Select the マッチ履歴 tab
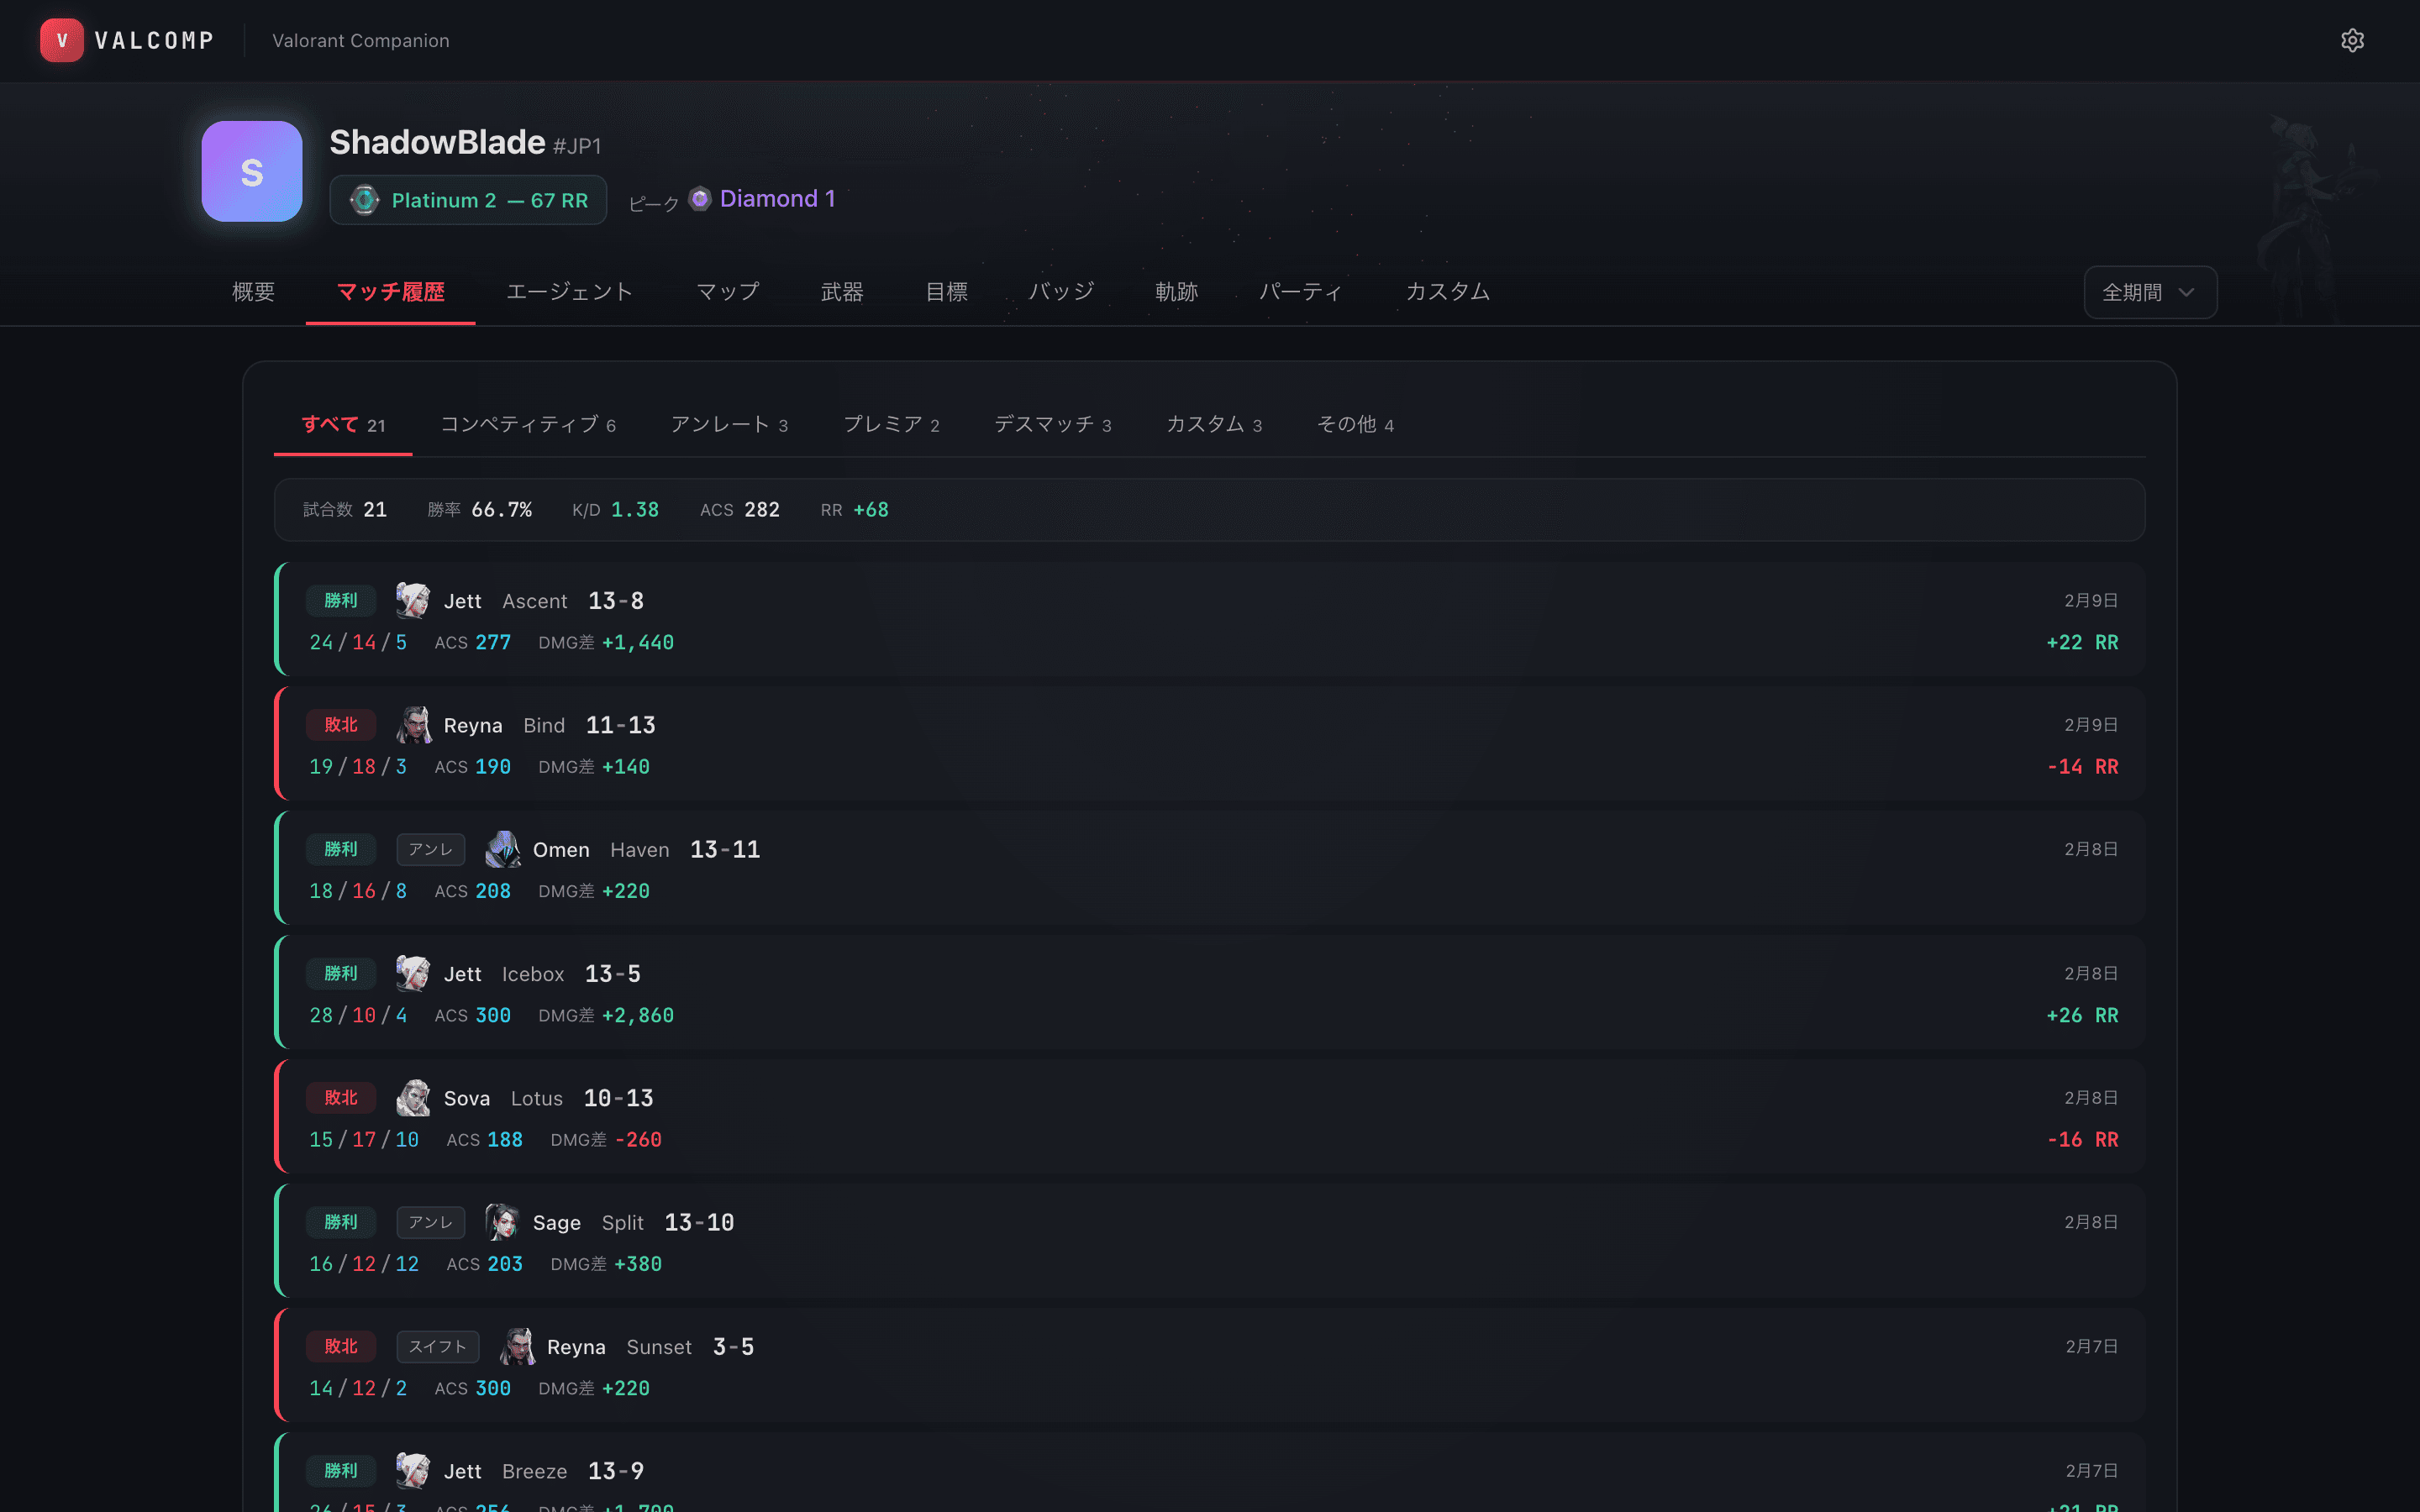This screenshot has height=1512, width=2420. (390, 292)
